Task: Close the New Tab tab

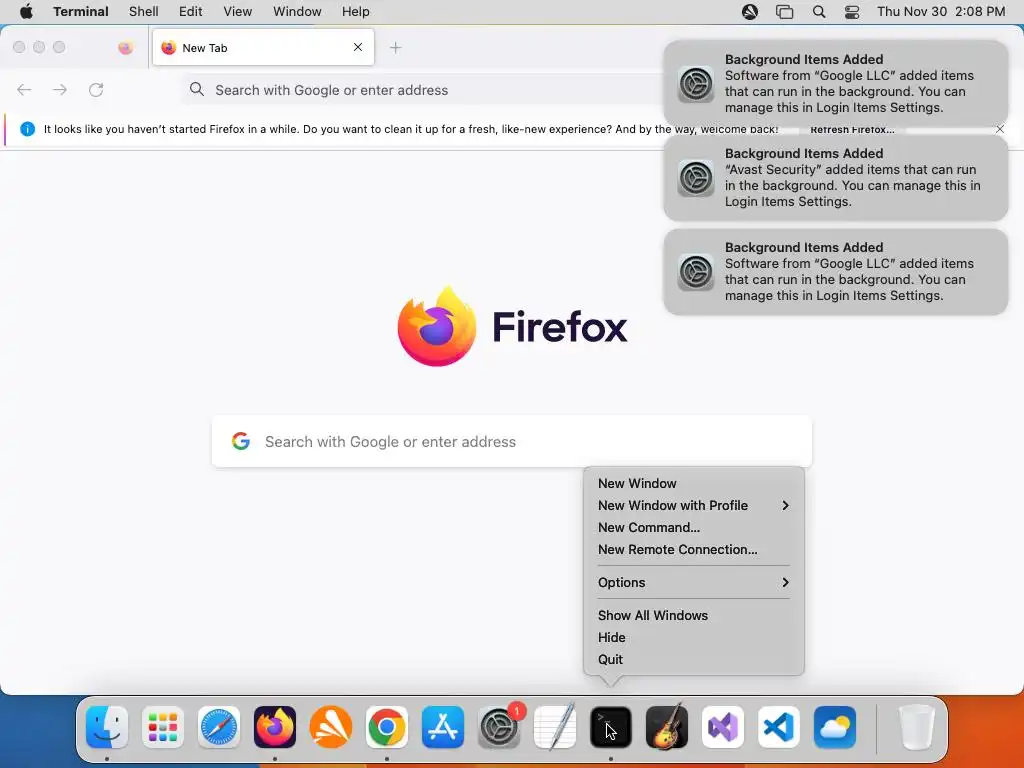Action: (x=358, y=47)
